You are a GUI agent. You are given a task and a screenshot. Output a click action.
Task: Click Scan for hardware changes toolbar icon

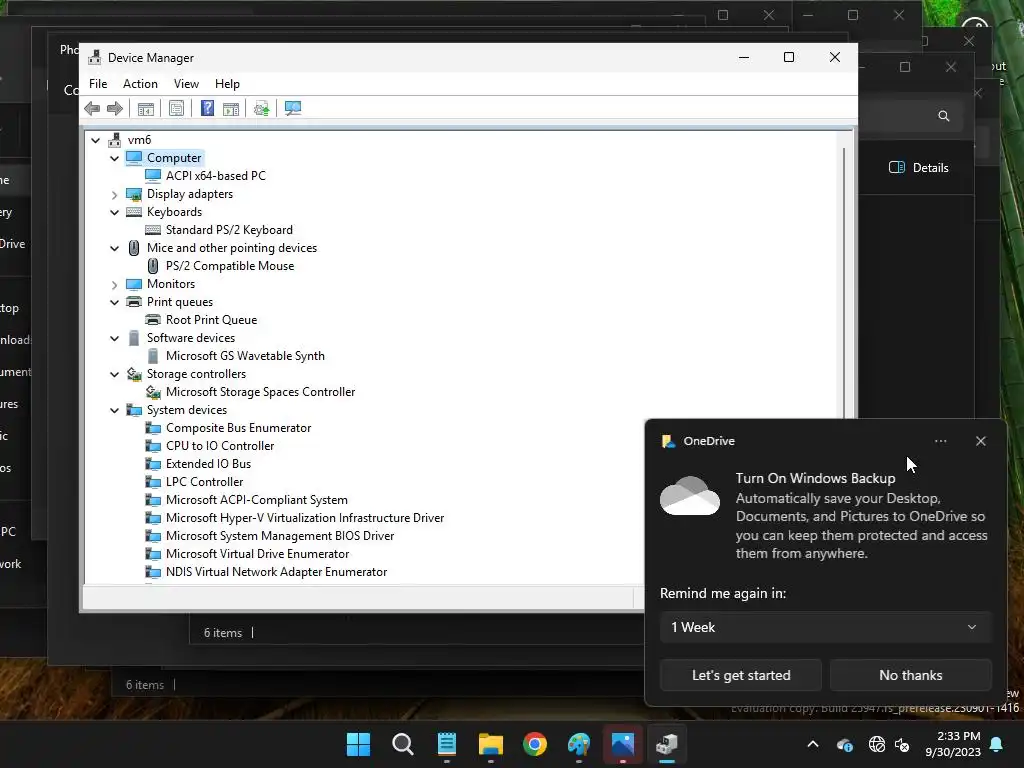[x=293, y=108]
